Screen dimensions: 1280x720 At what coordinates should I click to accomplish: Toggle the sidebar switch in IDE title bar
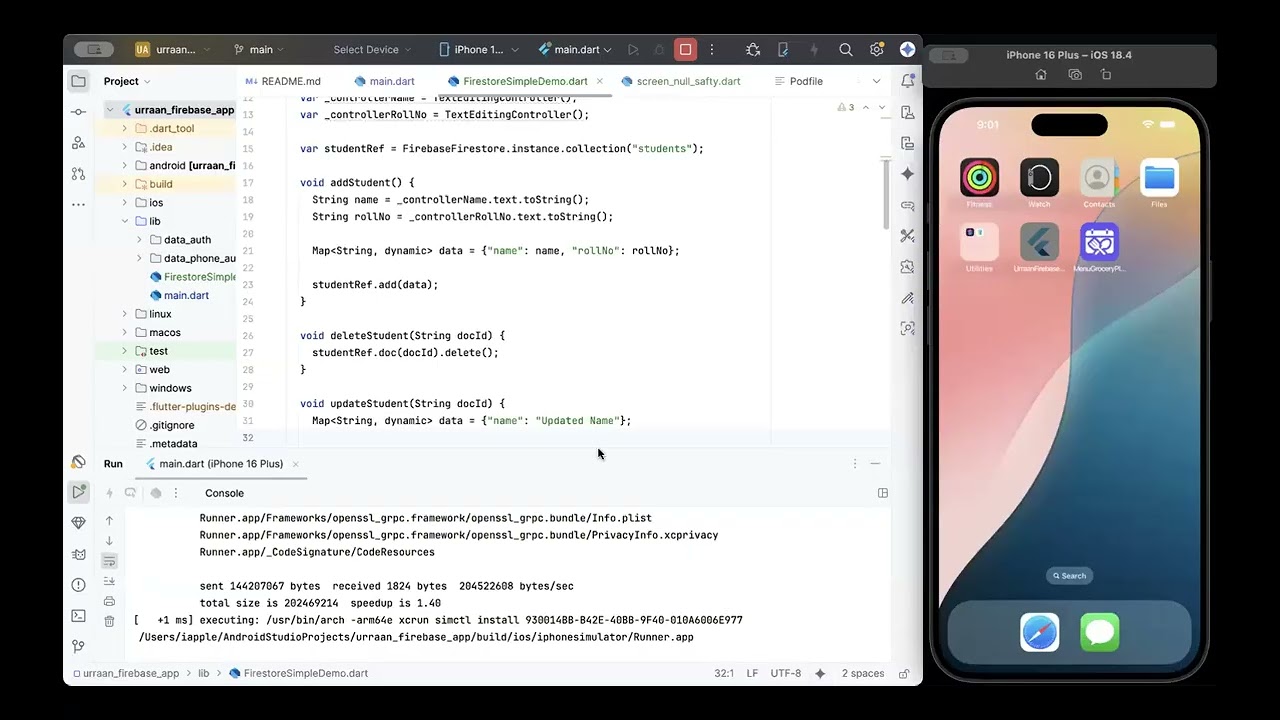94,49
